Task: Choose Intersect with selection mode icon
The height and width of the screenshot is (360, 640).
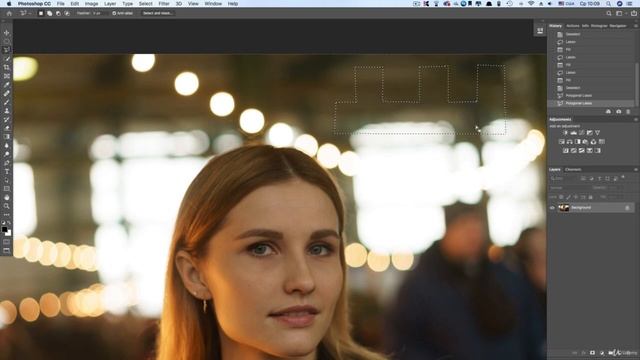Action: [x=67, y=13]
